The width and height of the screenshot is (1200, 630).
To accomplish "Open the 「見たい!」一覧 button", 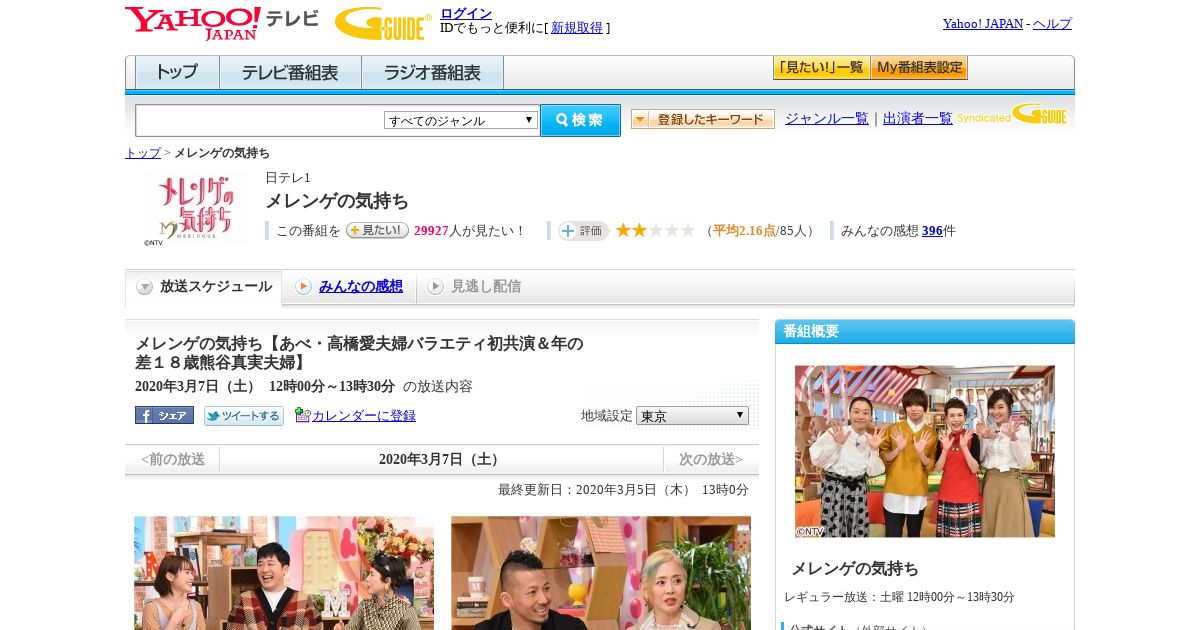I will coord(821,68).
